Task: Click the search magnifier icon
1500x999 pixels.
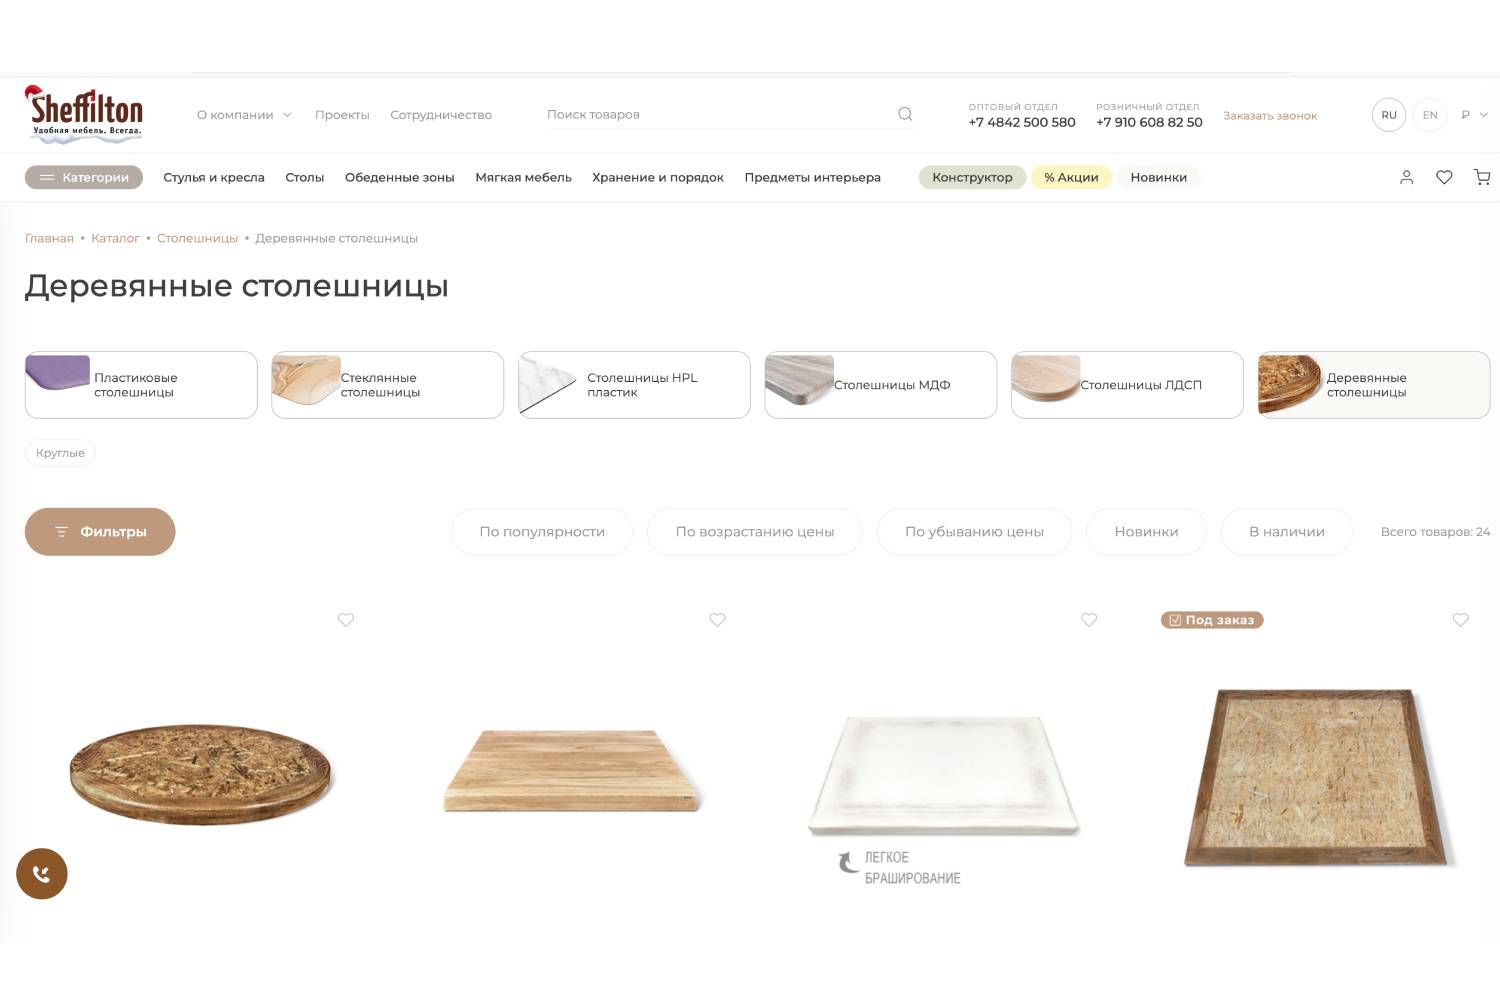Action: point(905,114)
